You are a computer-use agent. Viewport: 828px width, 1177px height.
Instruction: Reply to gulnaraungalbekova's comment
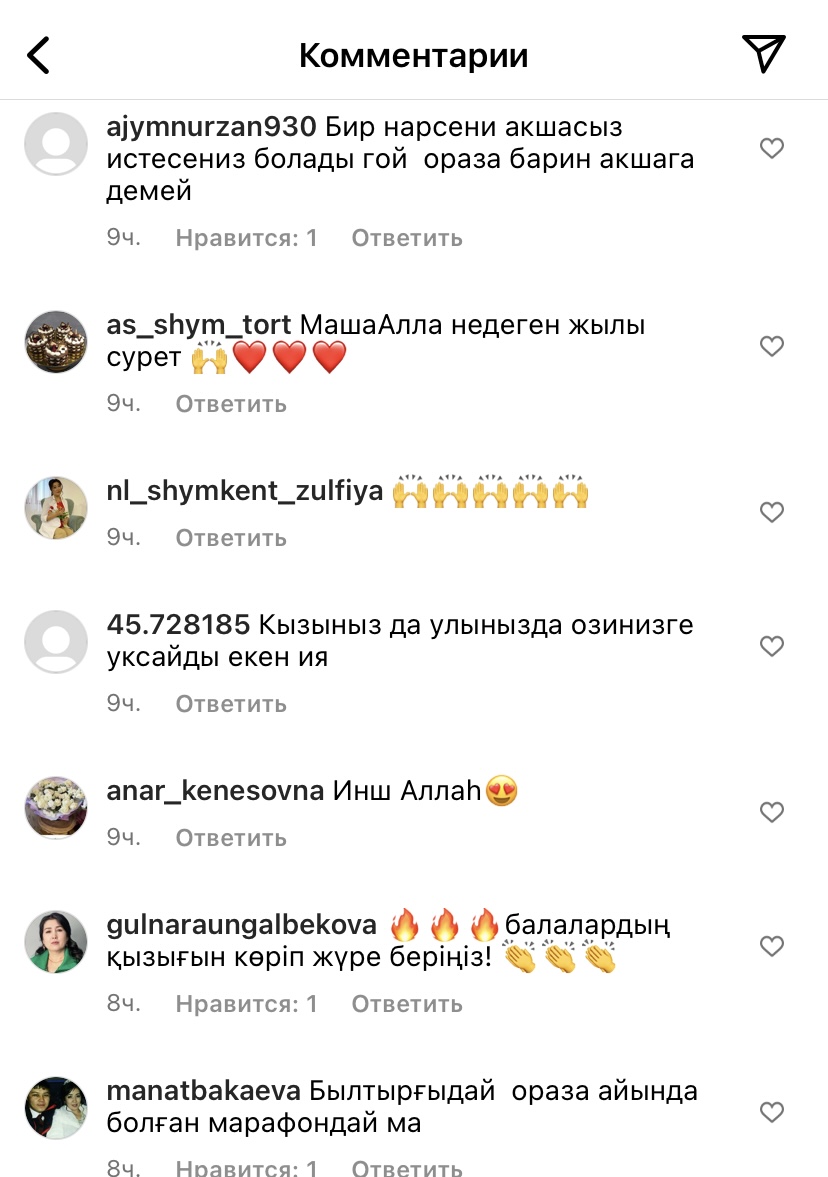(x=407, y=1004)
